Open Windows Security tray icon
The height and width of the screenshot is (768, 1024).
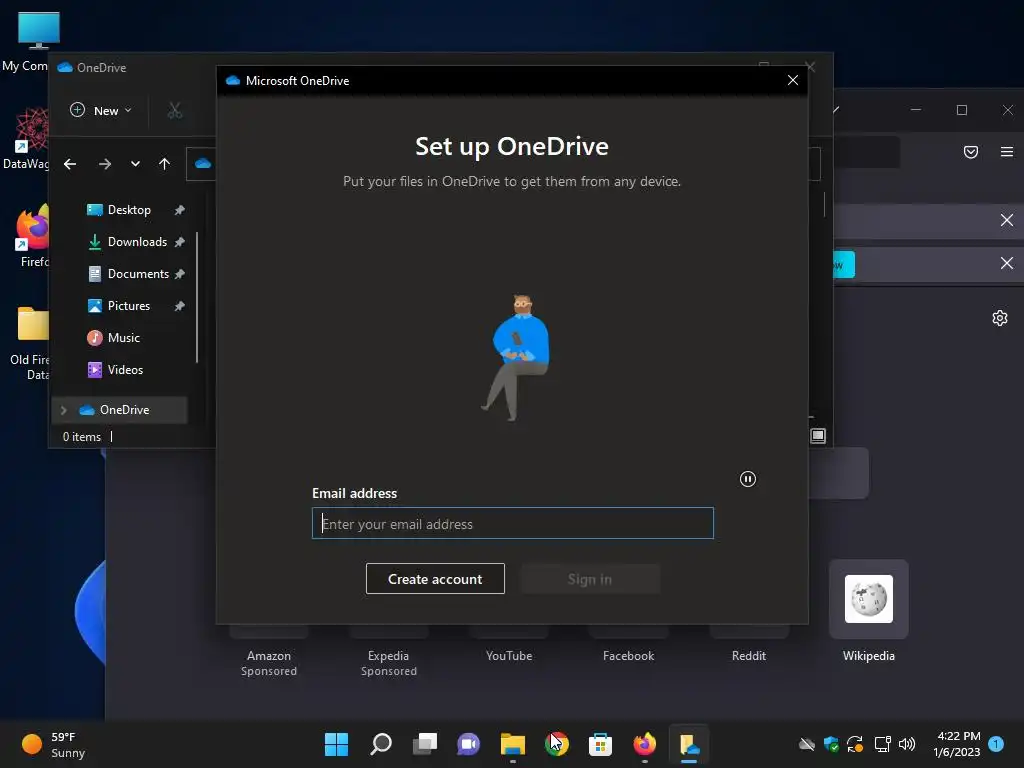pos(831,744)
